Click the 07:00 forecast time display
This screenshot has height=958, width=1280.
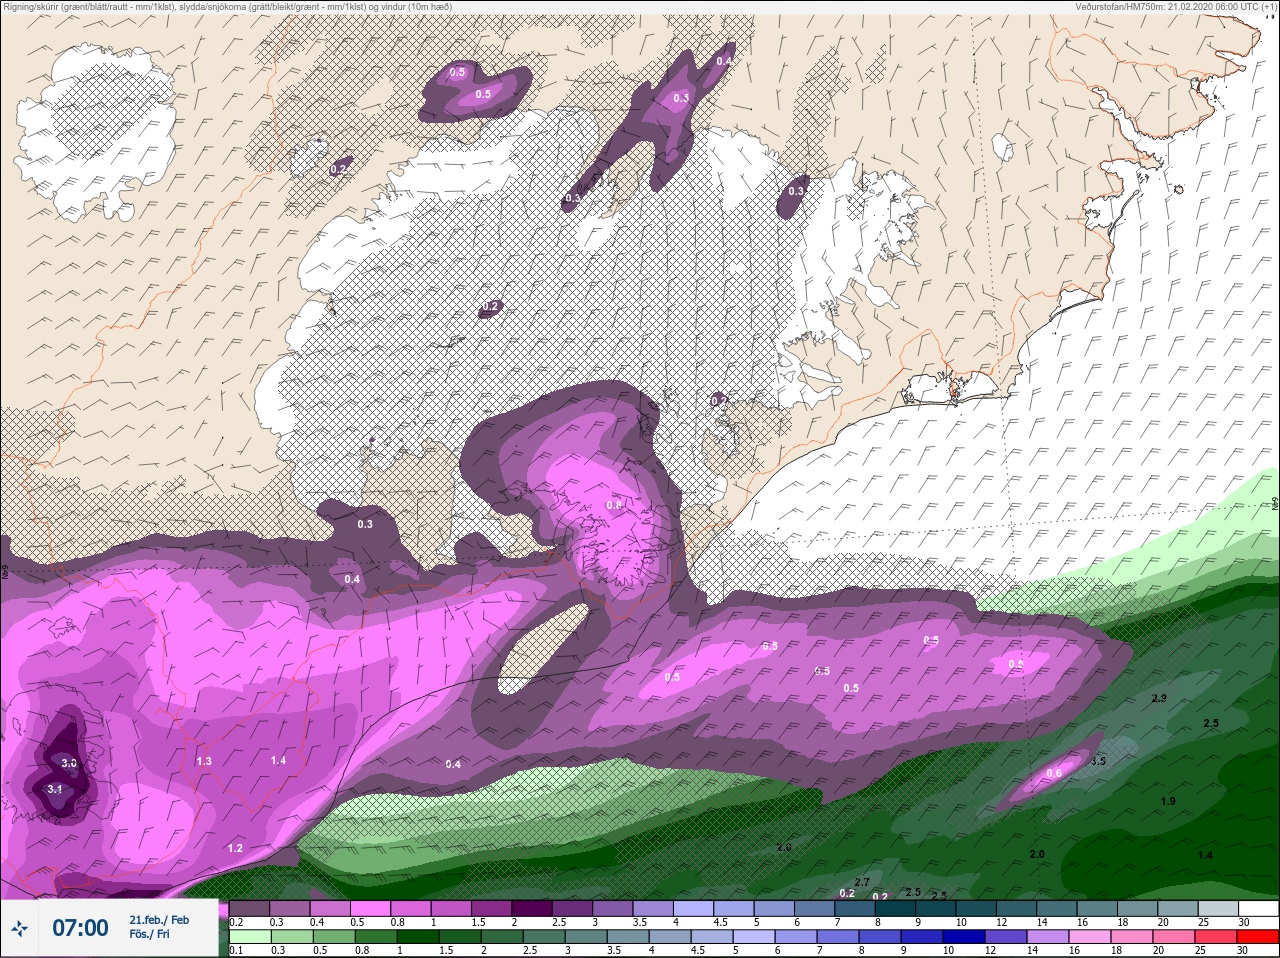coord(80,928)
